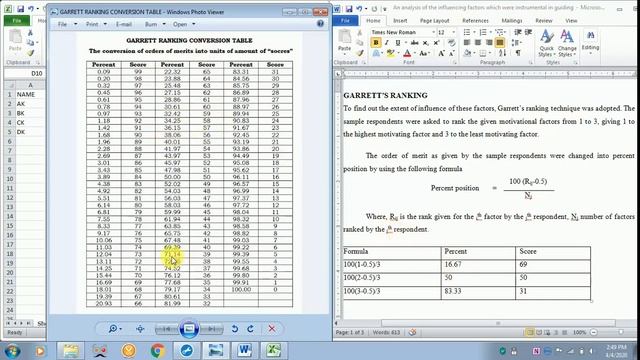
Task: Open Word File tab
Action: tap(346, 20)
